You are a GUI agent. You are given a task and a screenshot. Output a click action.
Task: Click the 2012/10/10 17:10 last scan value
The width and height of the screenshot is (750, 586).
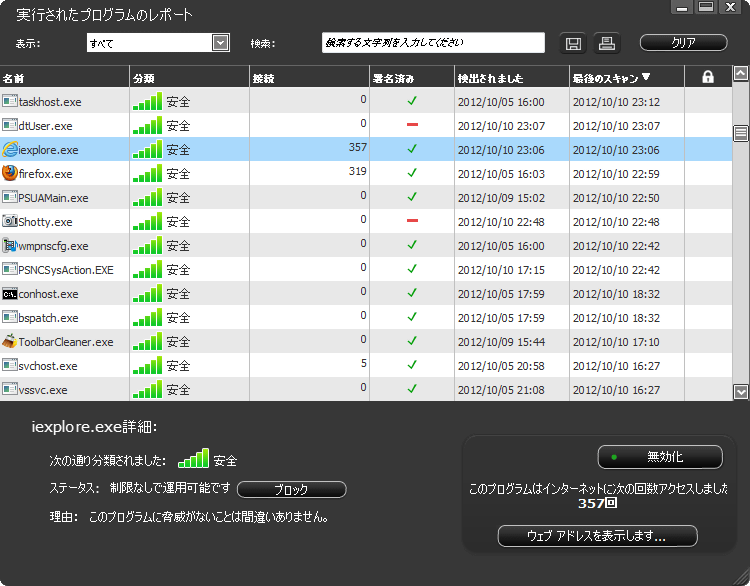pos(616,342)
